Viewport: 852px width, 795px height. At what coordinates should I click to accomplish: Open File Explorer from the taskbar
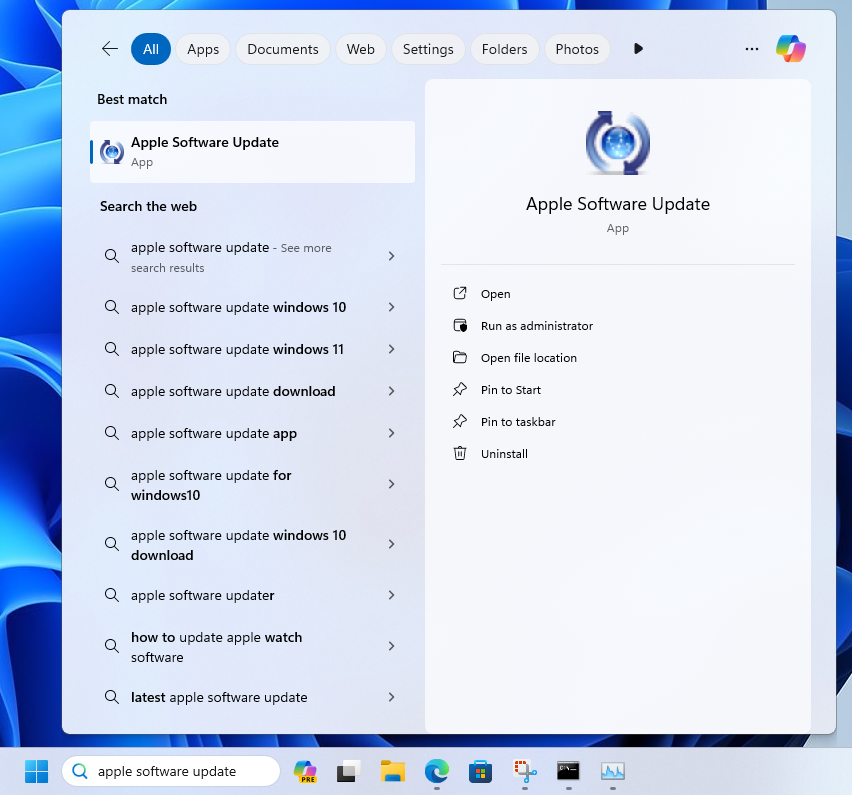(x=393, y=771)
